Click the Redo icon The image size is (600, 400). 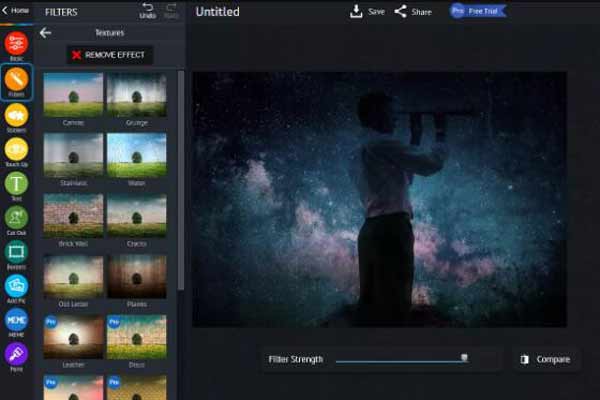[x=171, y=11]
